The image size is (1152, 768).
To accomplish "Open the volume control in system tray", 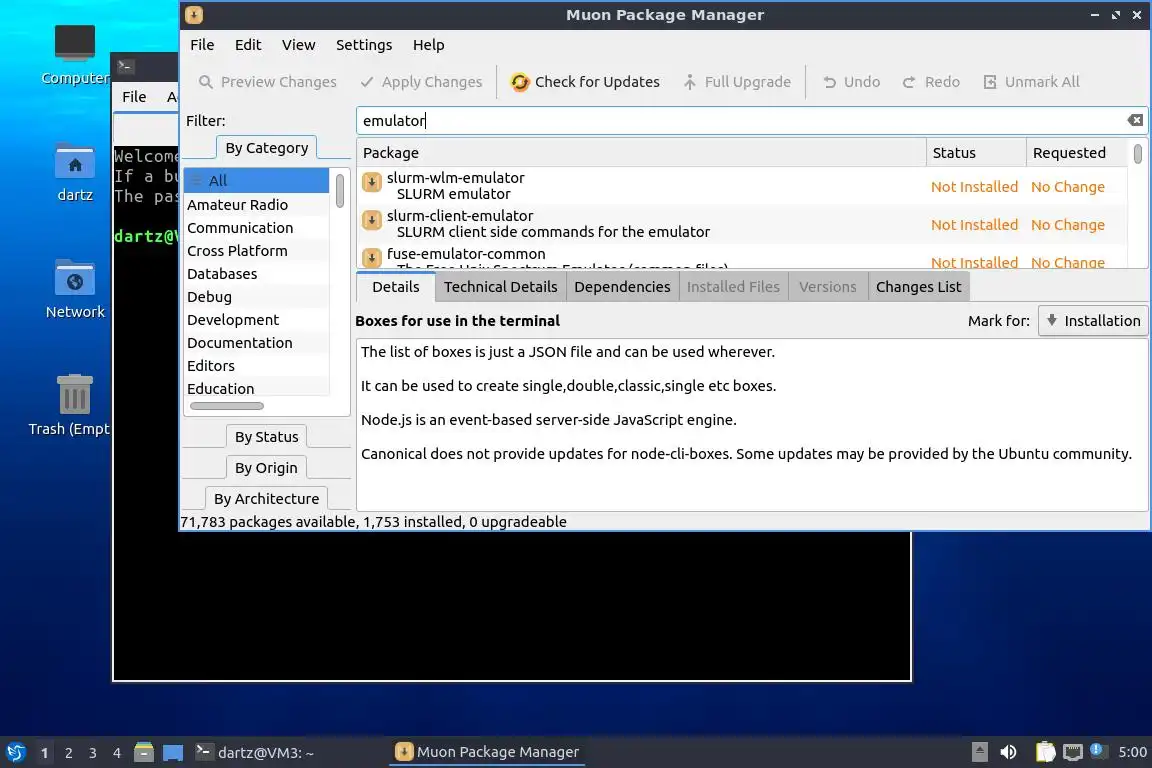I will [x=1008, y=752].
